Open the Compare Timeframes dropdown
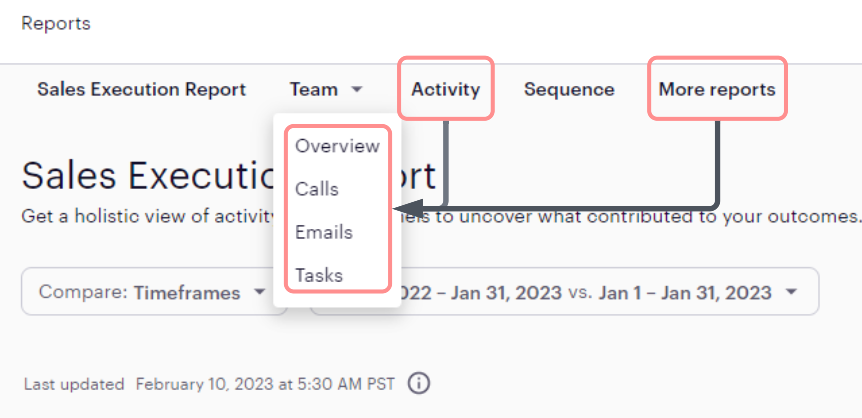 pos(154,292)
